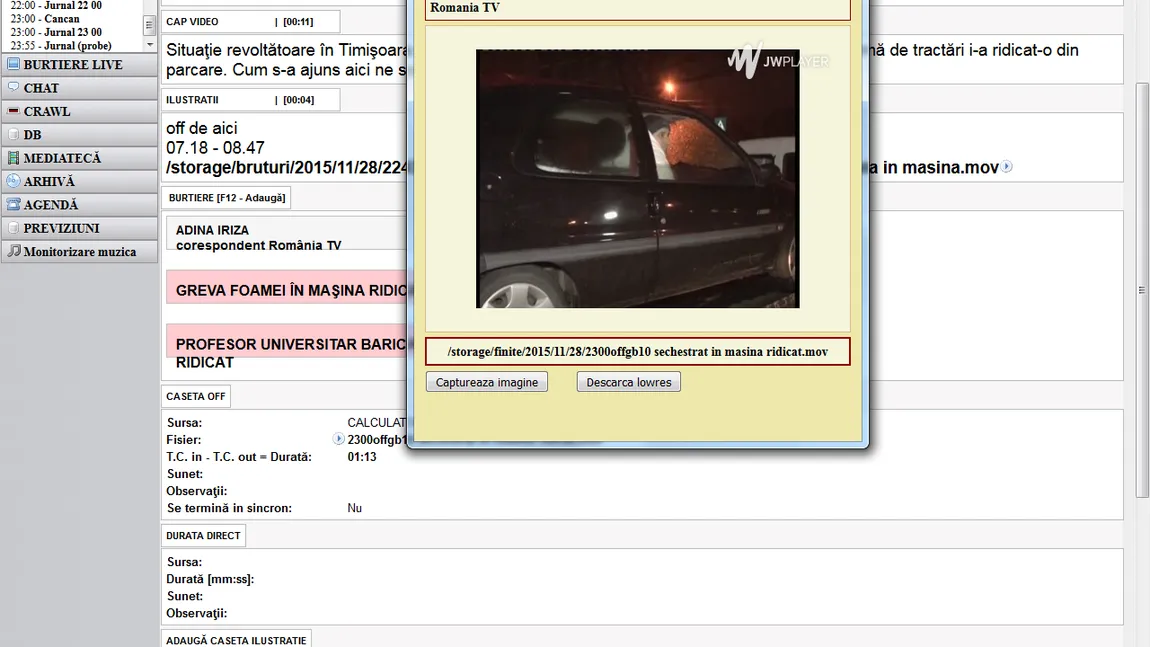Click BURTIERE [F12 - Adaugă] button

[x=227, y=198]
